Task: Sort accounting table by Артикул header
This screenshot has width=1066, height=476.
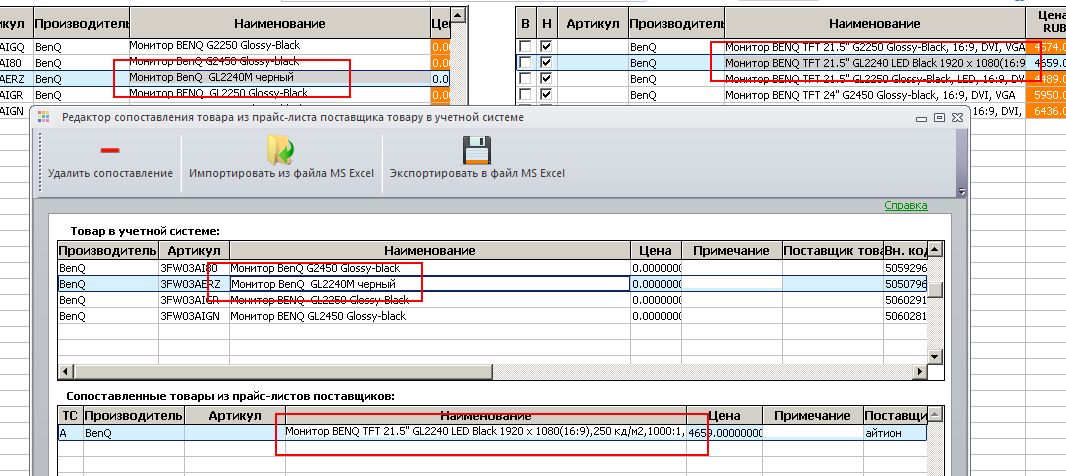Action: click(x=194, y=250)
